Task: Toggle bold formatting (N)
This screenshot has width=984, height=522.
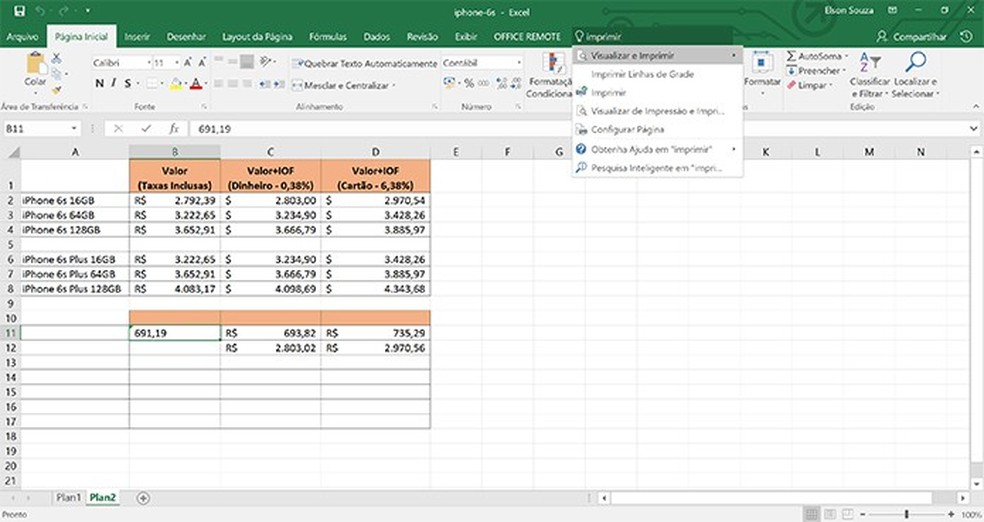Action: click(100, 84)
